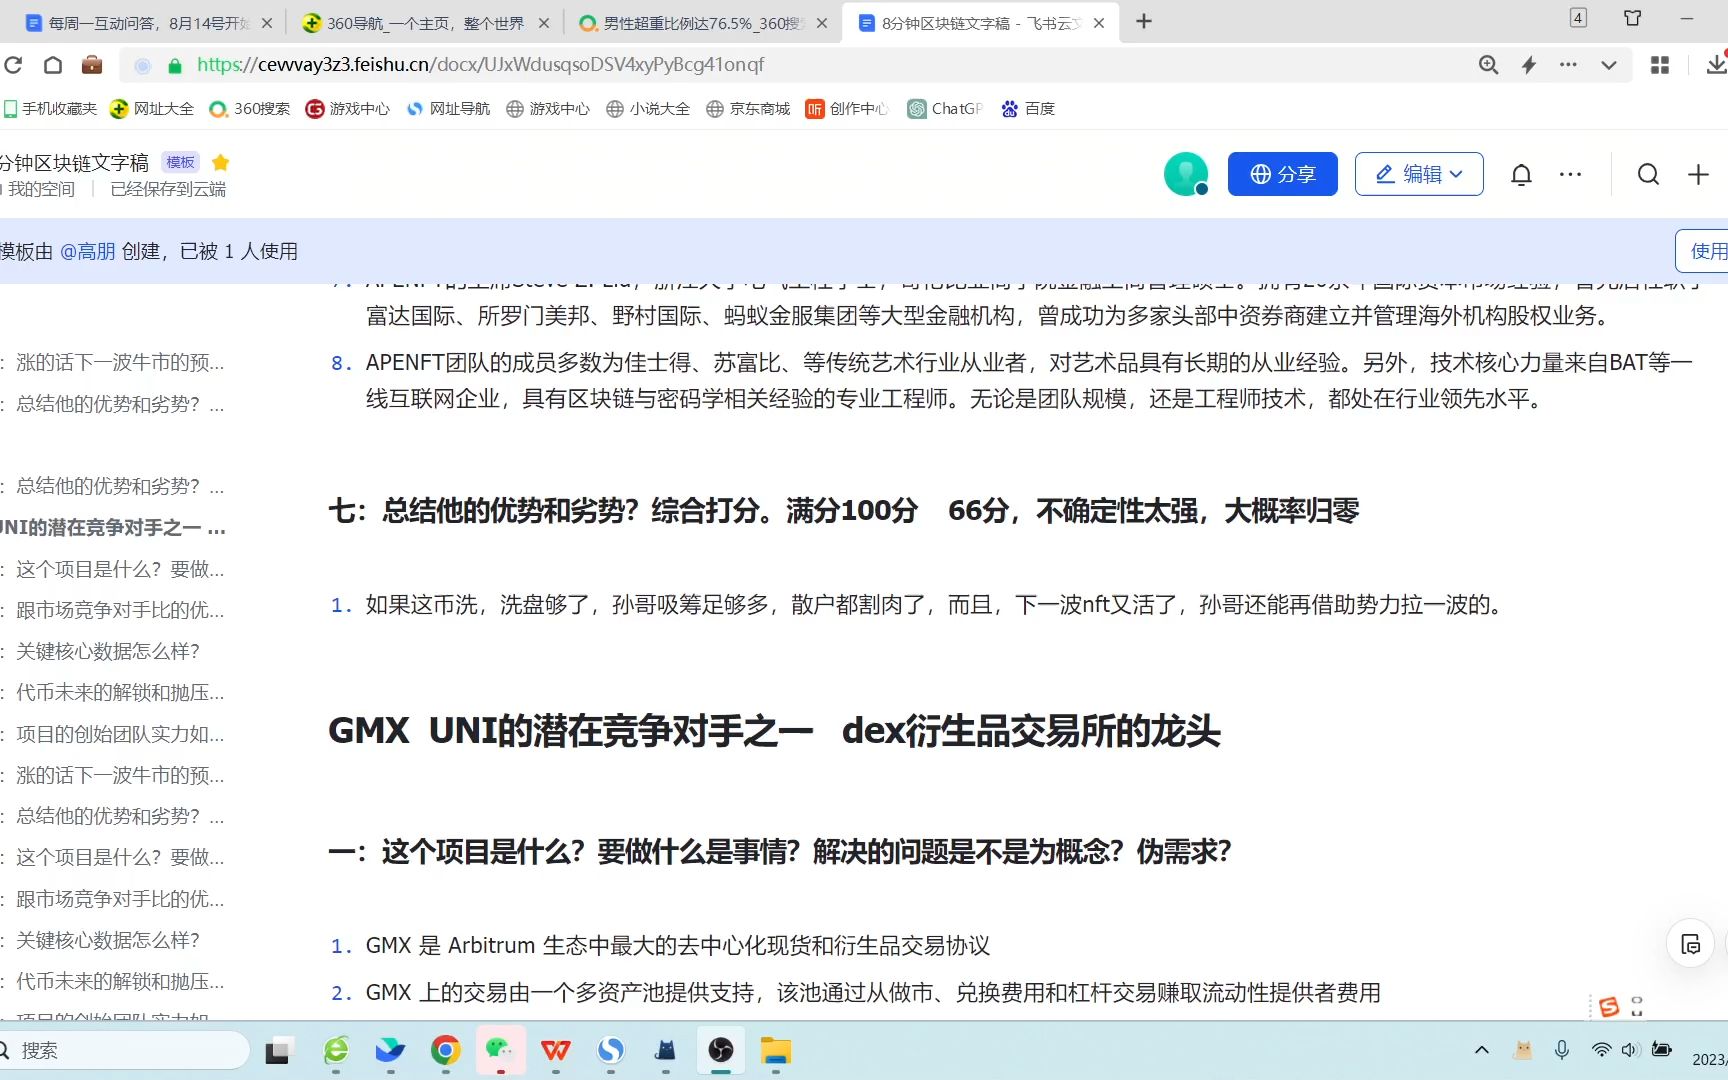Go to the browser home page icon
Viewport: 1728px width, 1080px height.
[53, 65]
